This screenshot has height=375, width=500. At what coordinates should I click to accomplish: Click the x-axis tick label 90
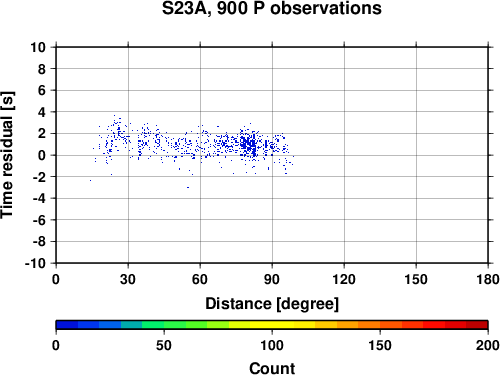pyautogui.click(x=272, y=279)
